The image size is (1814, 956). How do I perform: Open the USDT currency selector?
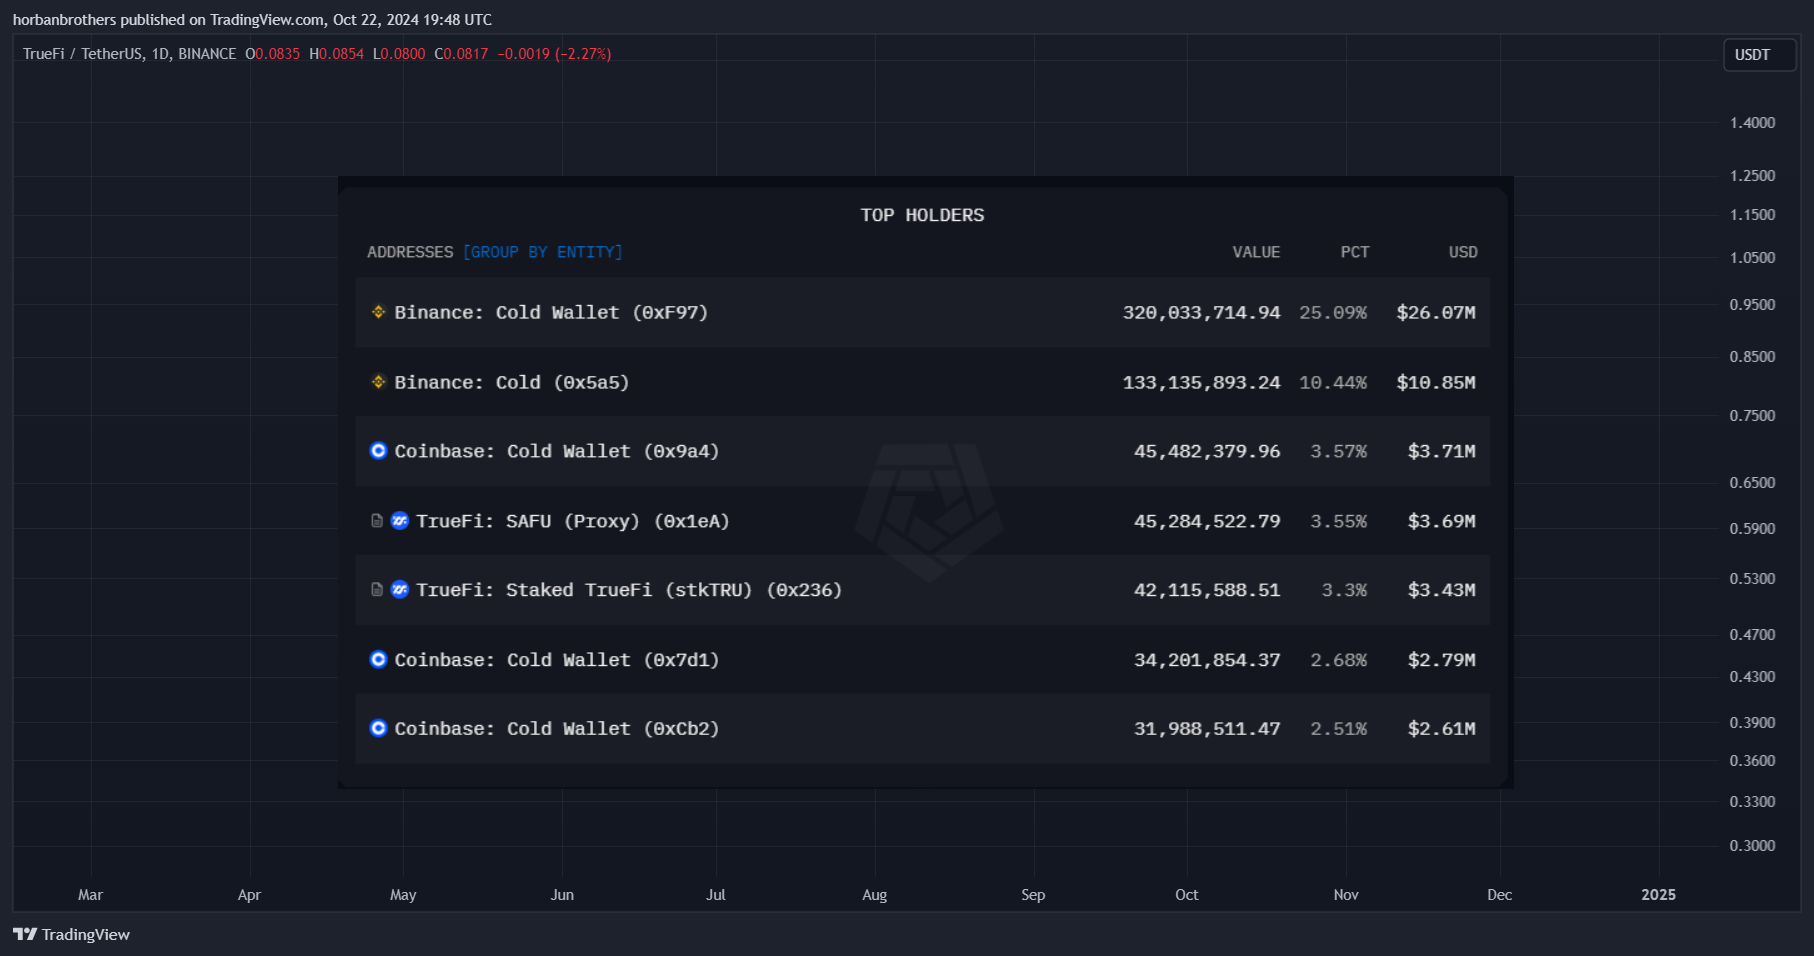pyautogui.click(x=1759, y=55)
